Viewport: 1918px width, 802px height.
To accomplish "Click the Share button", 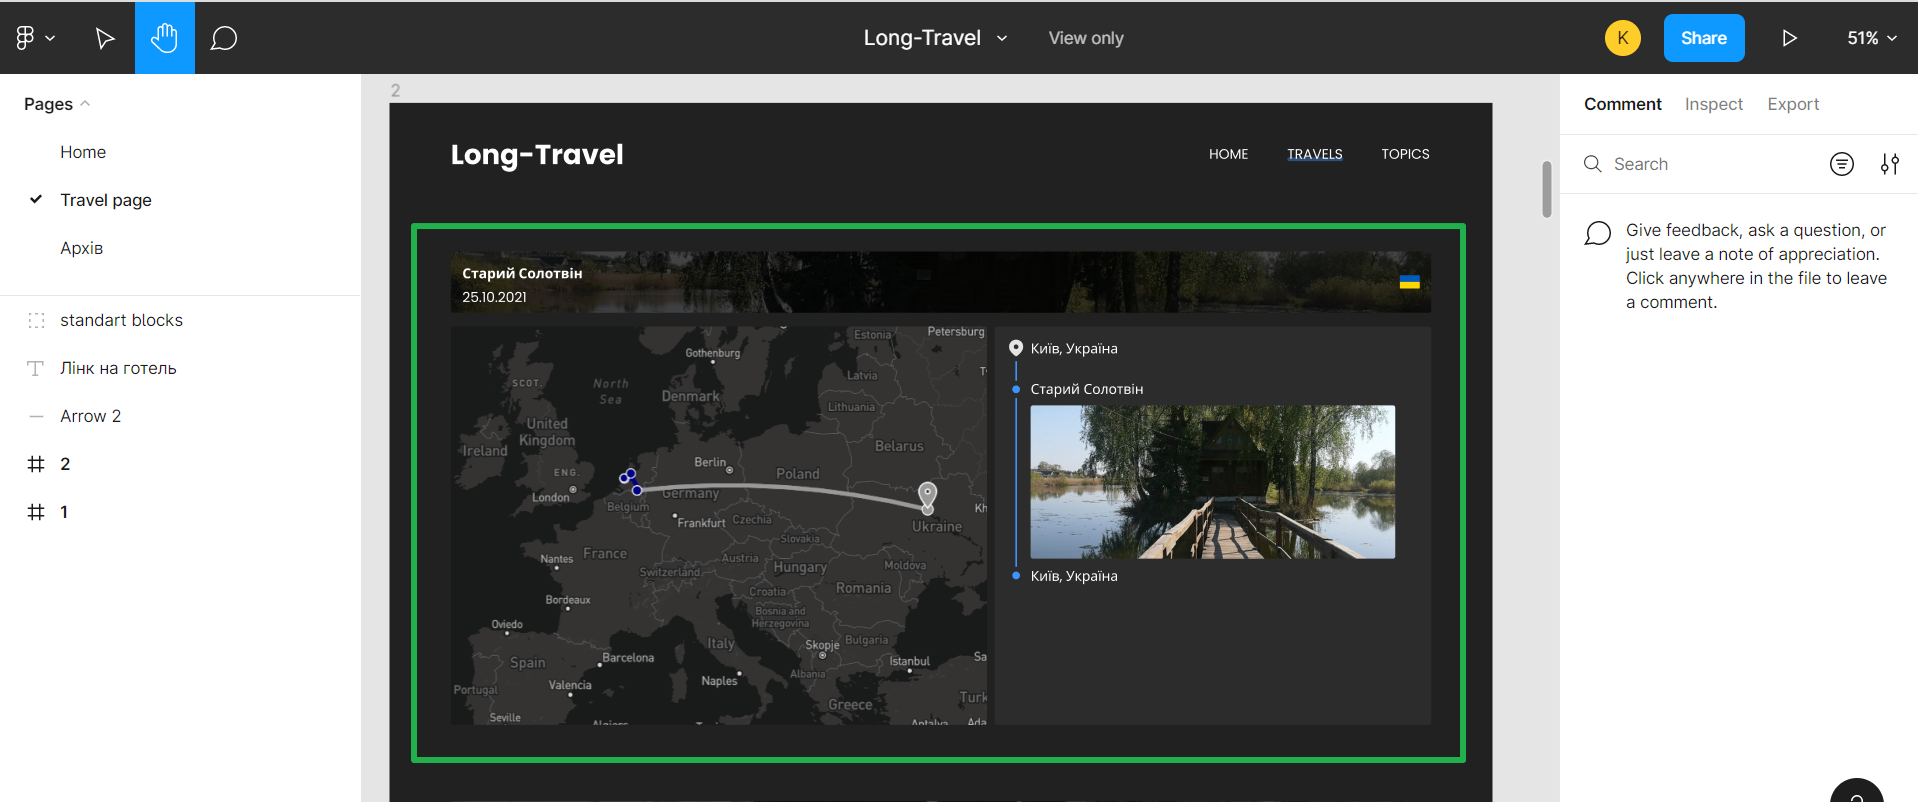I will [1704, 38].
